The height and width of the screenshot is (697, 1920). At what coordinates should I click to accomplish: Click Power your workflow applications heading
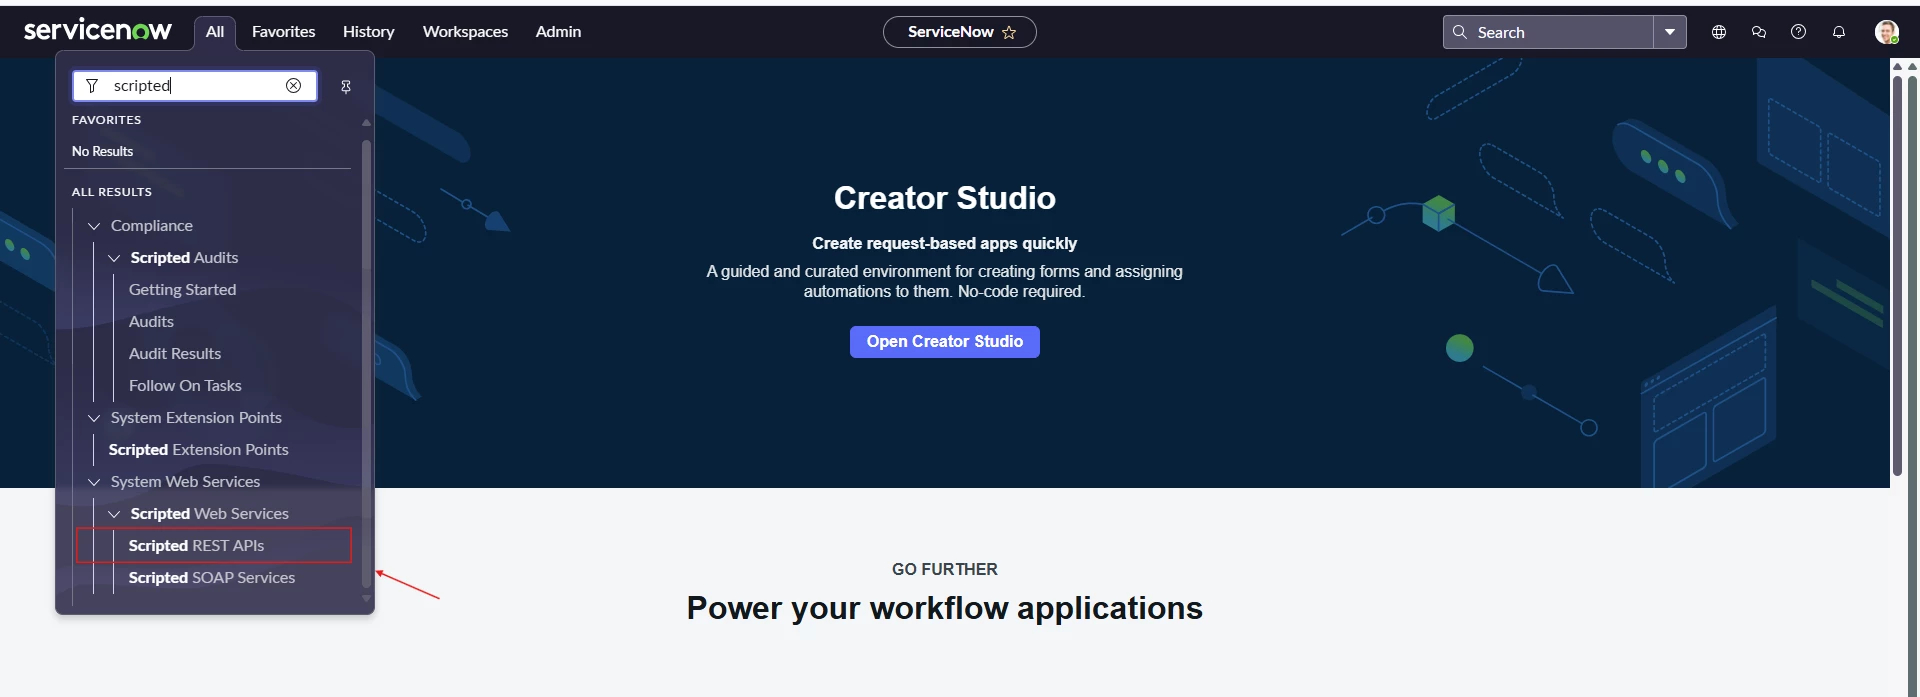tap(945, 608)
